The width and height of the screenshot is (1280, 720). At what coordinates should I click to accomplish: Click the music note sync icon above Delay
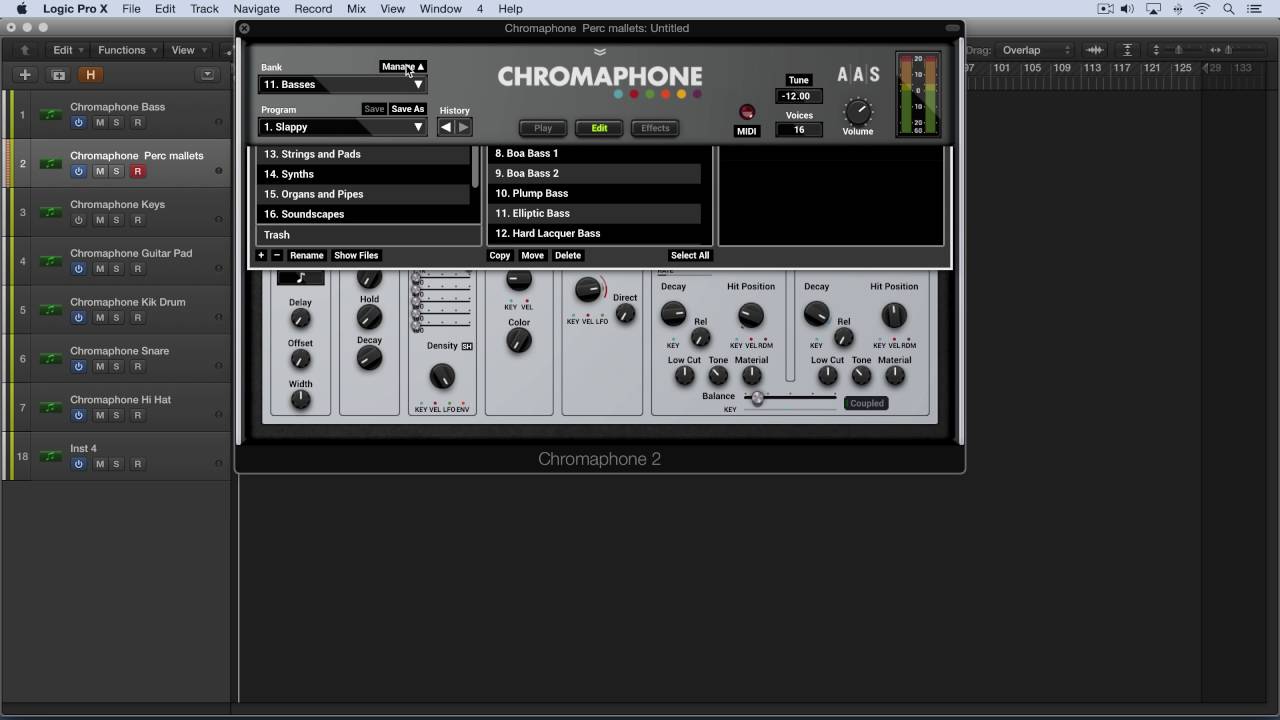300,278
